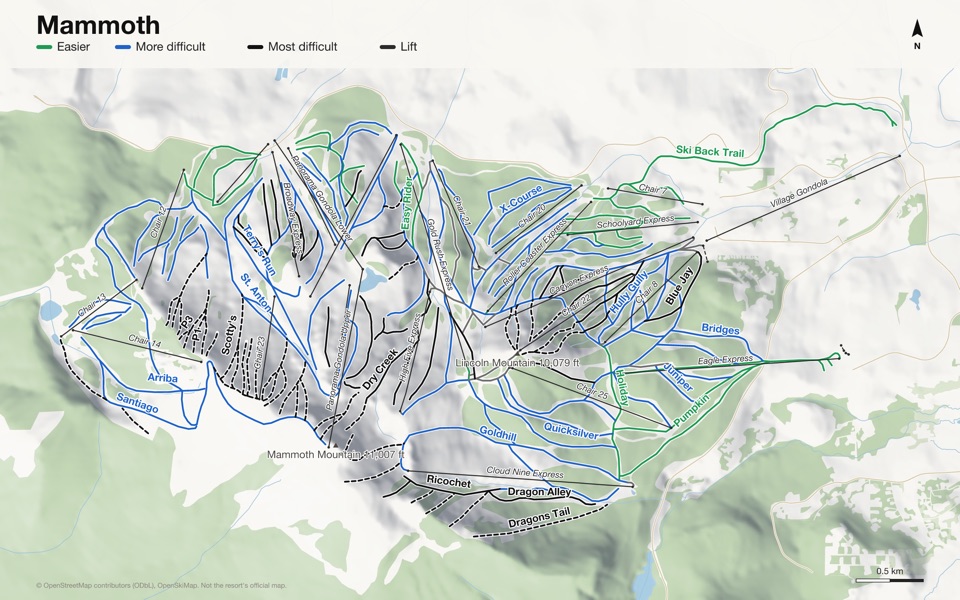Click the 'Schoolyard Express' lift label

tap(635, 222)
